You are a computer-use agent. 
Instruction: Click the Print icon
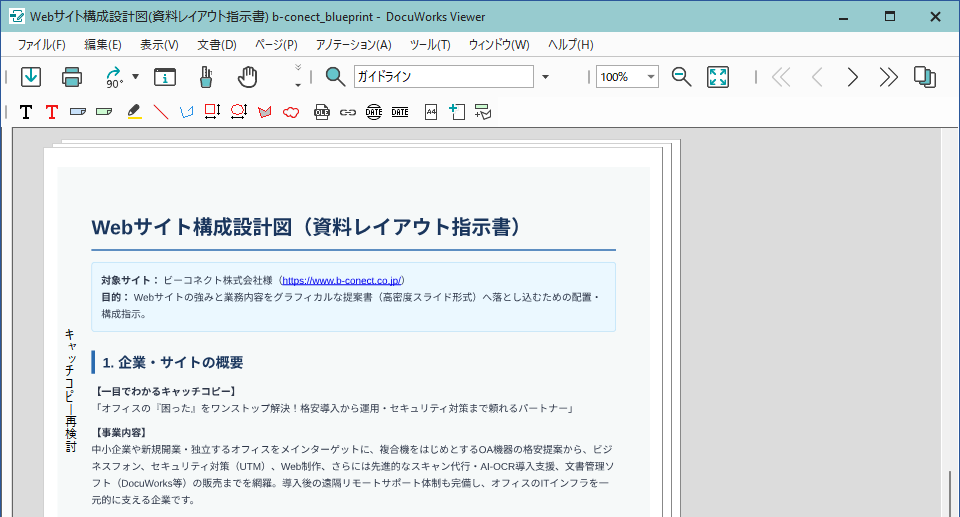72,77
